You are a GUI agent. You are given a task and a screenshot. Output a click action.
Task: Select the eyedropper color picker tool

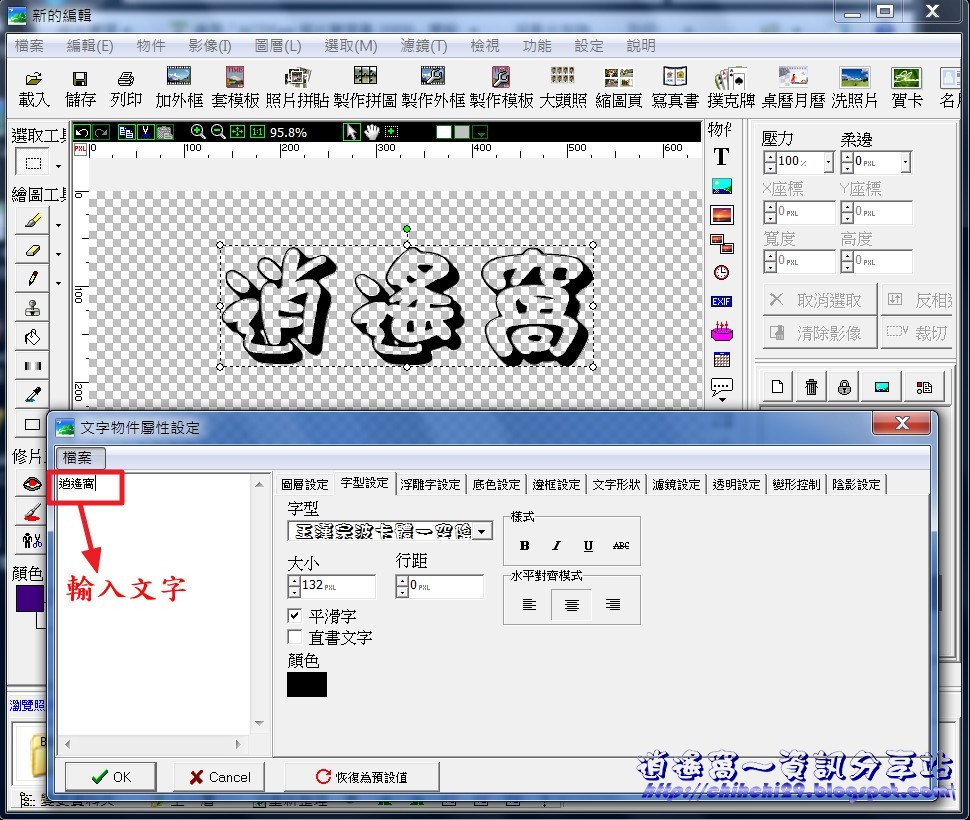click(33, 395)
